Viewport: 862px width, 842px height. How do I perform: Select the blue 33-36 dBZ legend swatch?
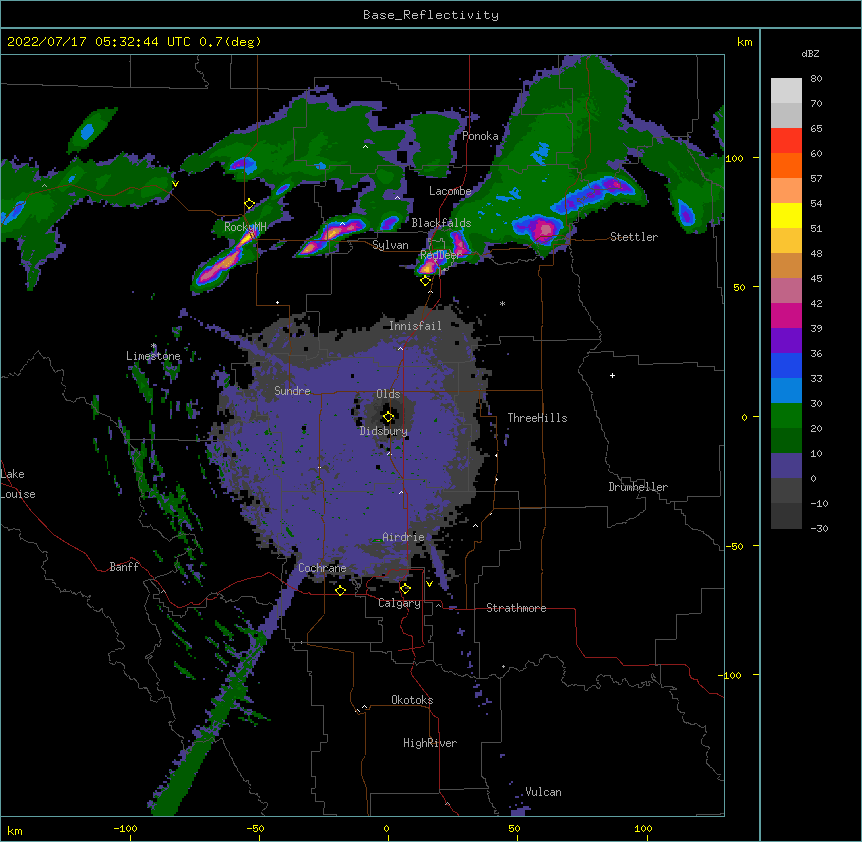point(786,365)
